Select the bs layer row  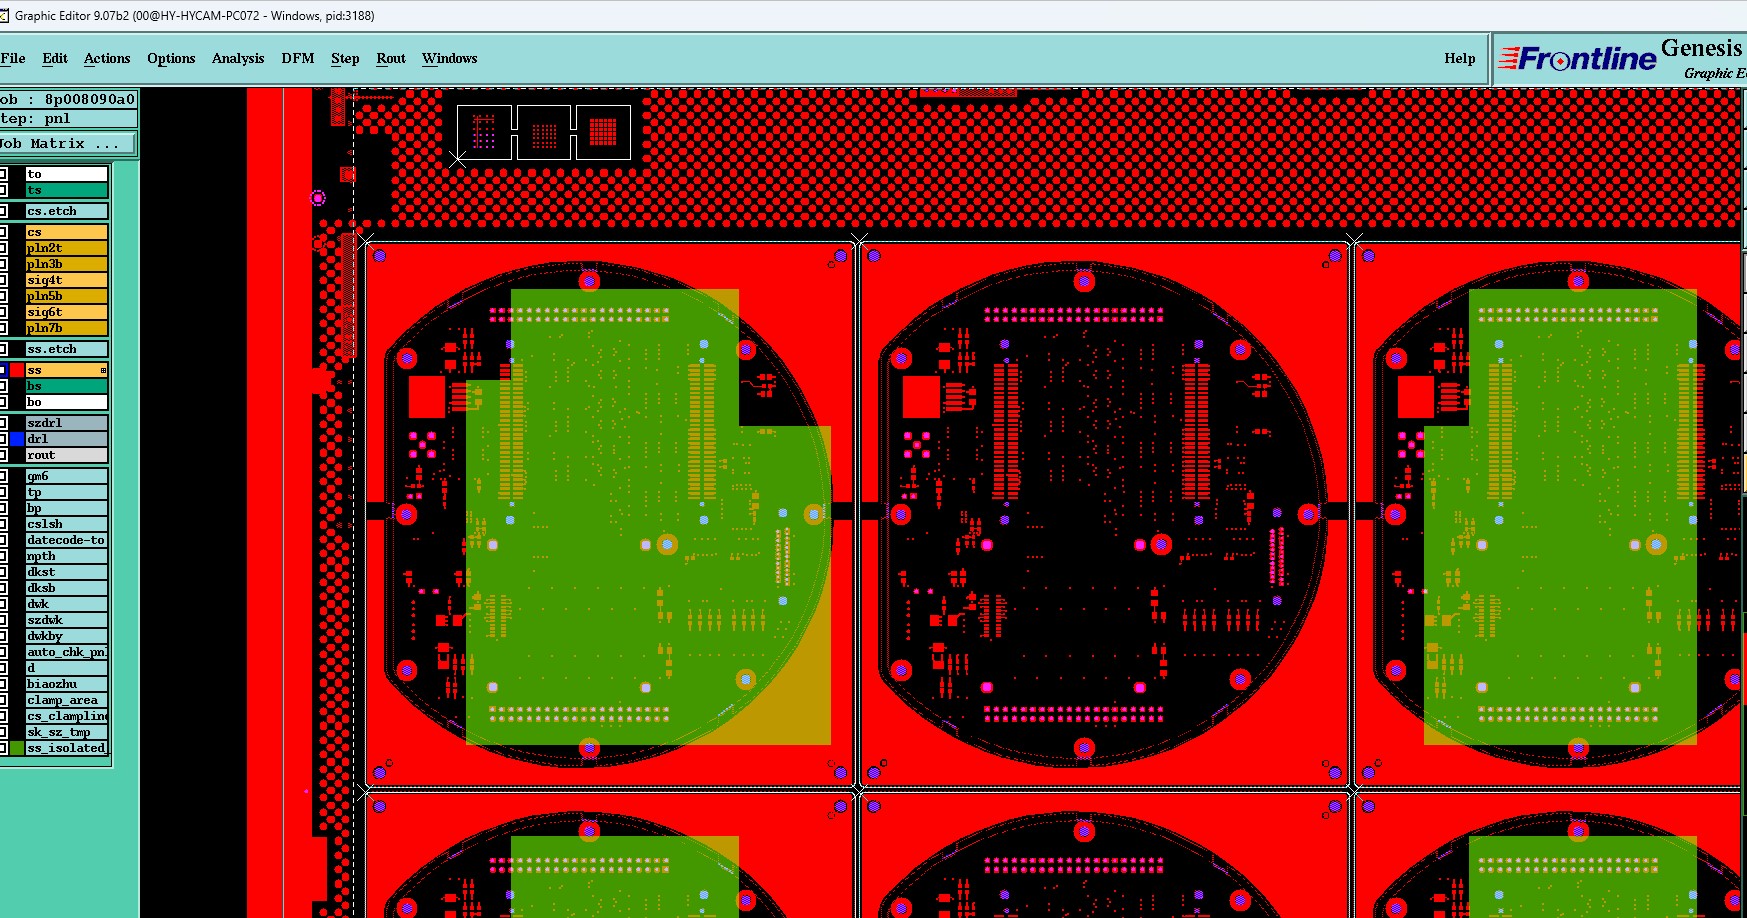click(66, 386)
